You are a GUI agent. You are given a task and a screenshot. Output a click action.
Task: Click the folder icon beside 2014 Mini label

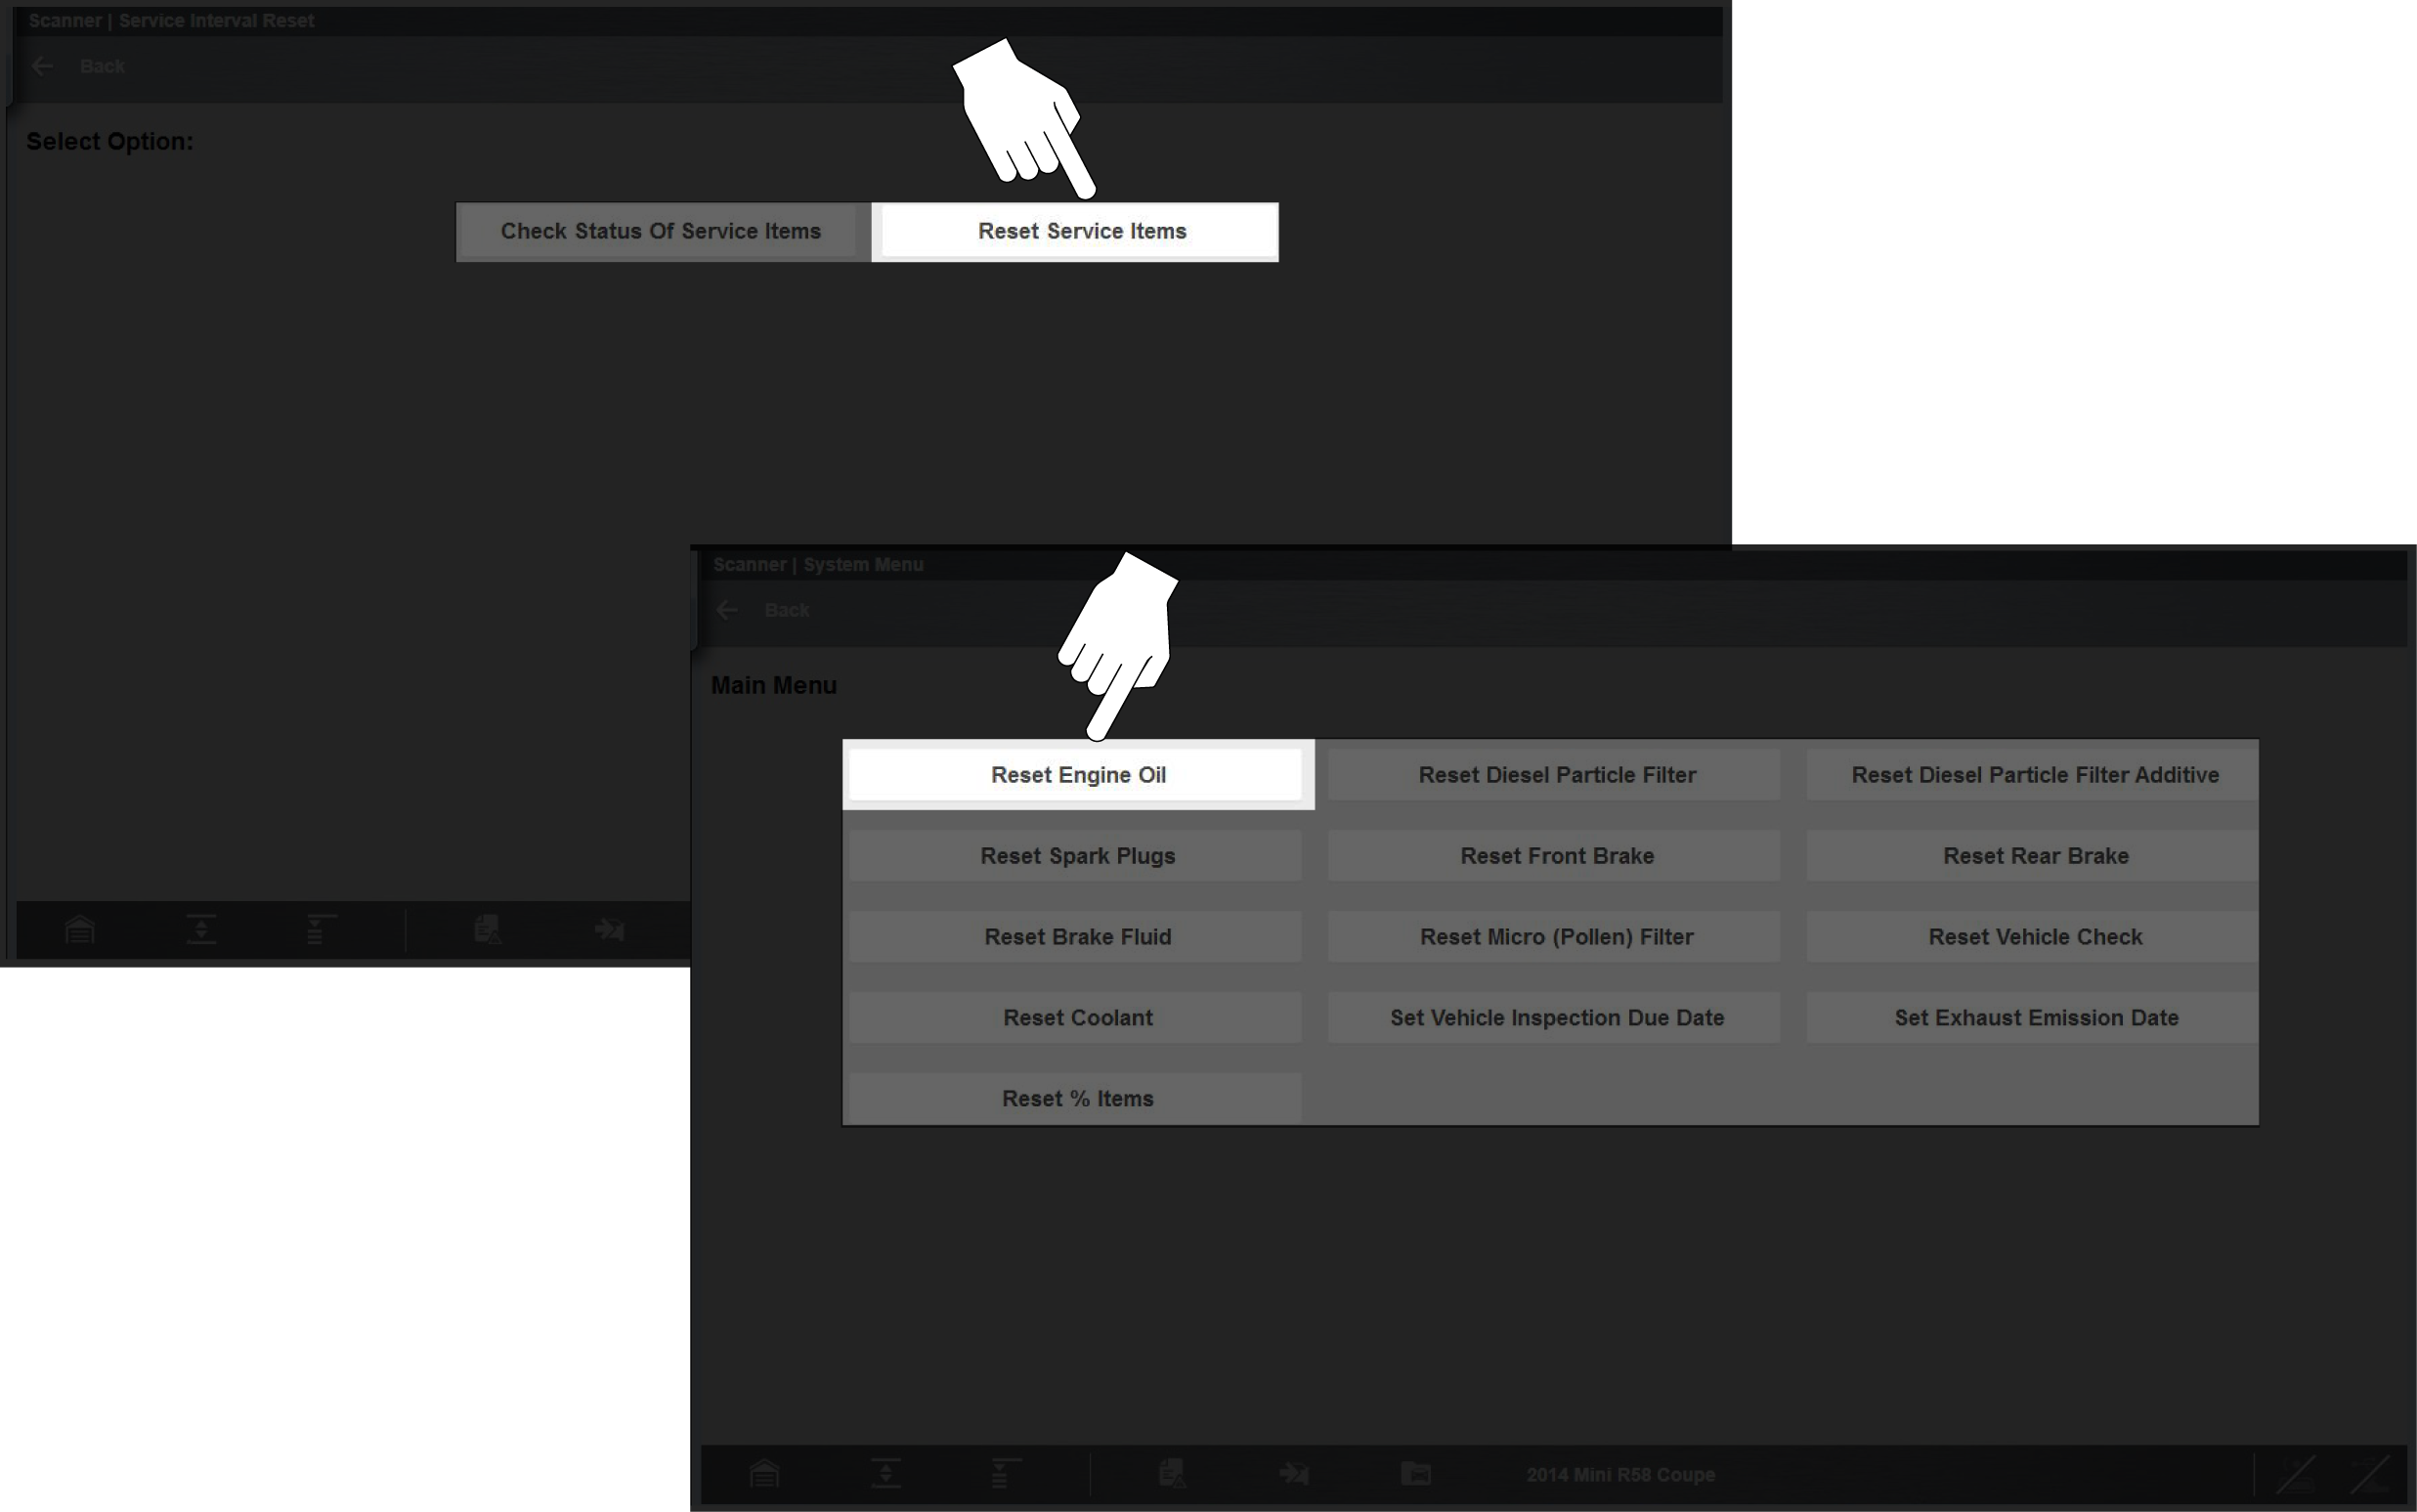click(x=1416, y=1473)
